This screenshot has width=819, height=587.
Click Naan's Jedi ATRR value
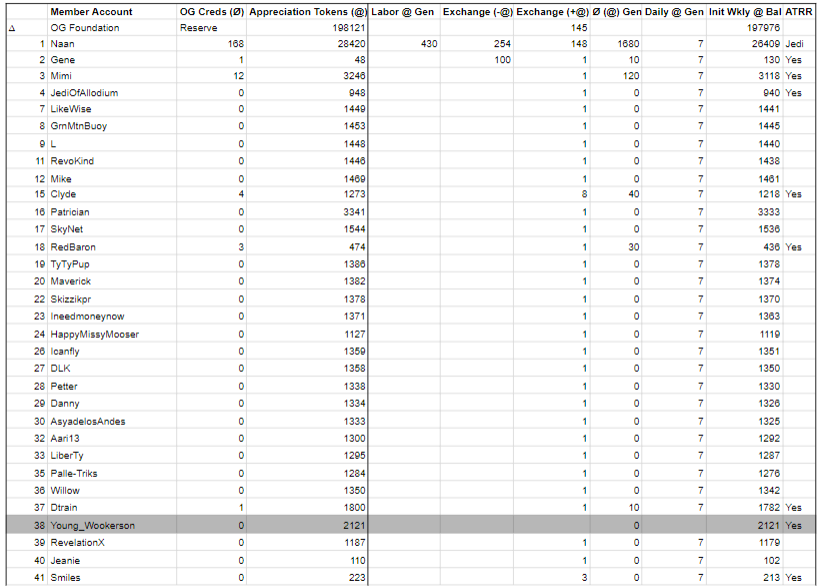tap(794, 44)
